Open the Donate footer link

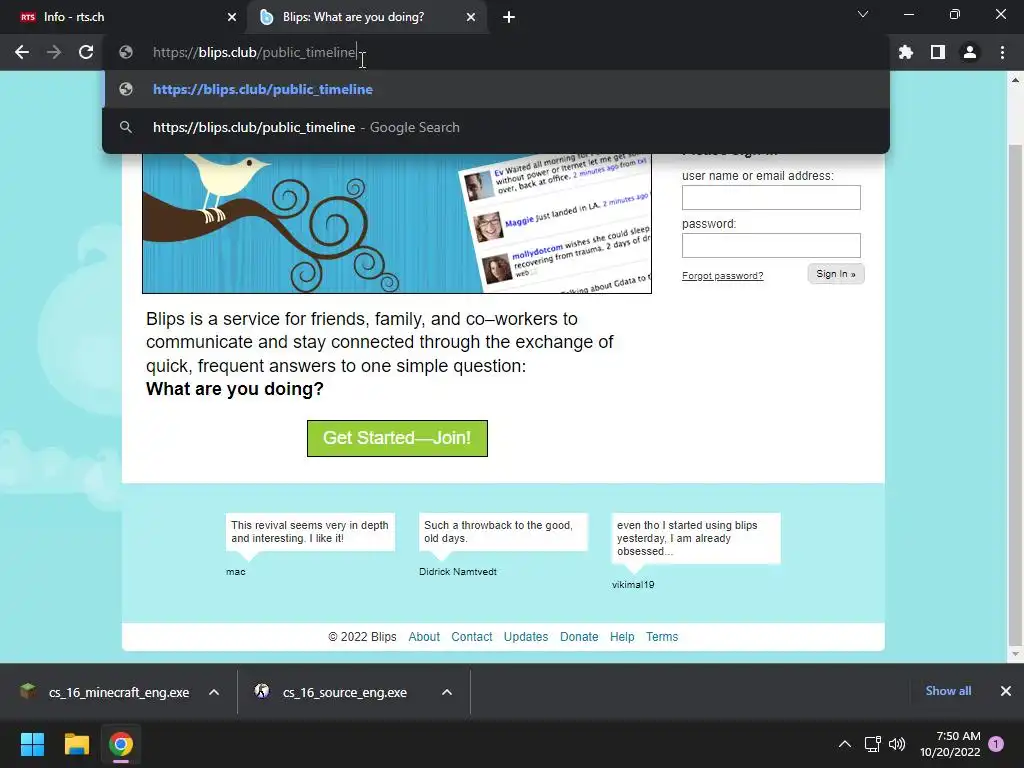[579, 637]
